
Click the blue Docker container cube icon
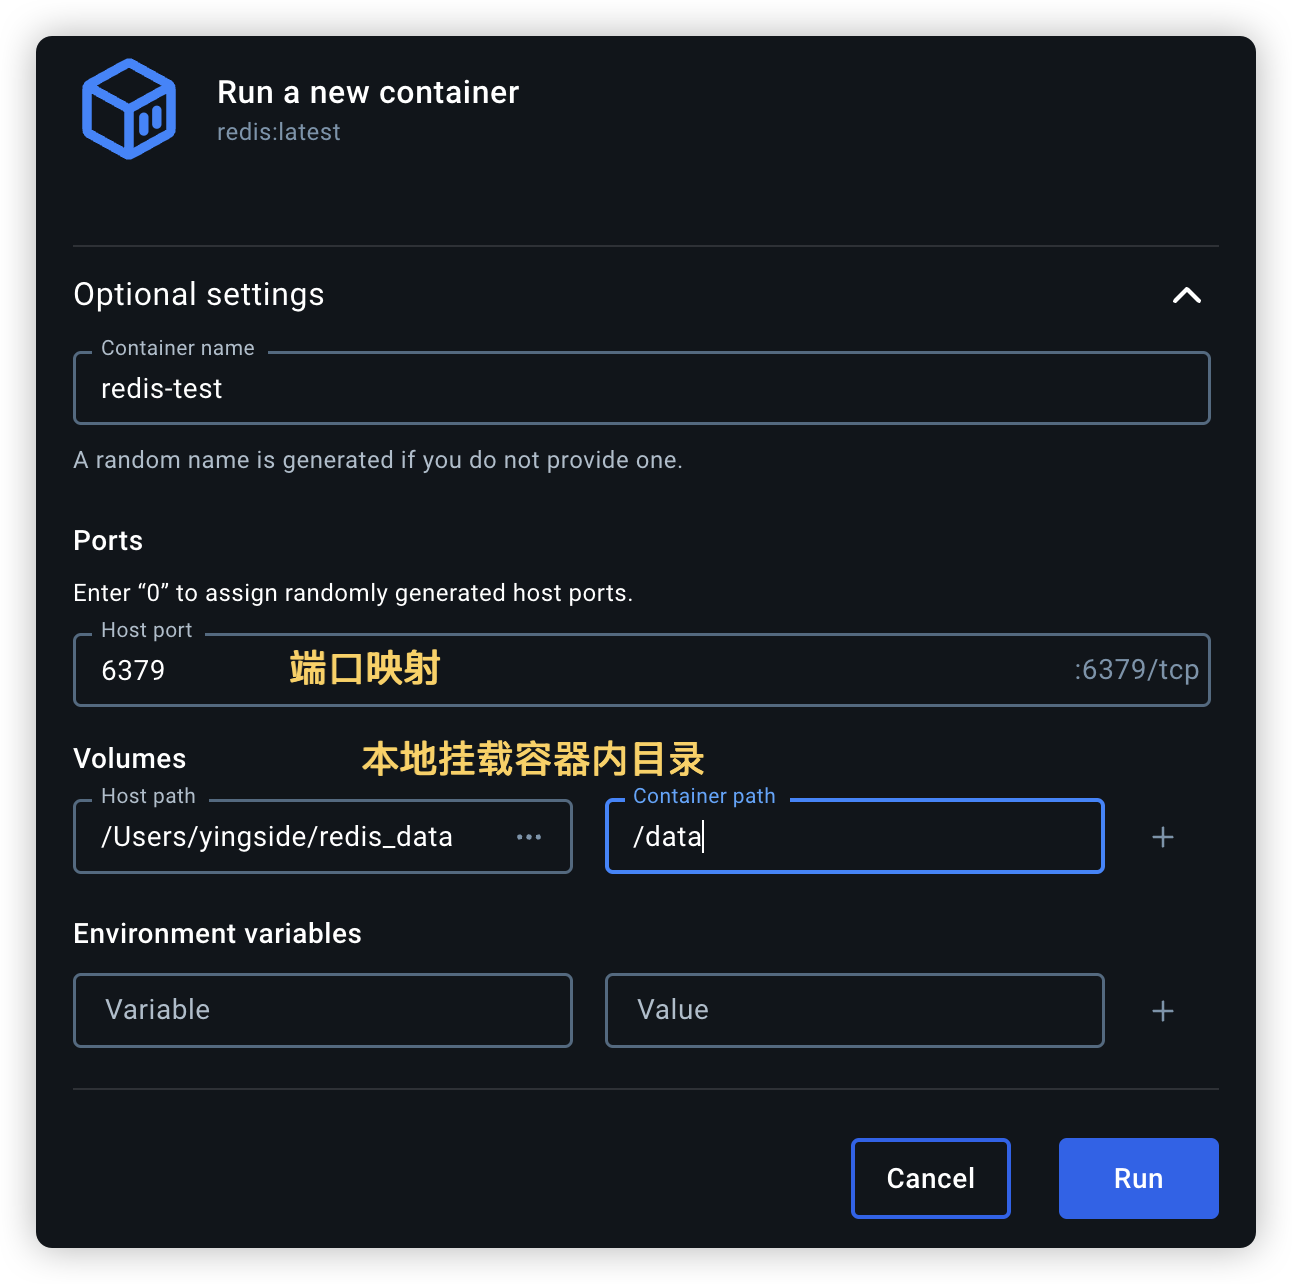coord(129,109)
